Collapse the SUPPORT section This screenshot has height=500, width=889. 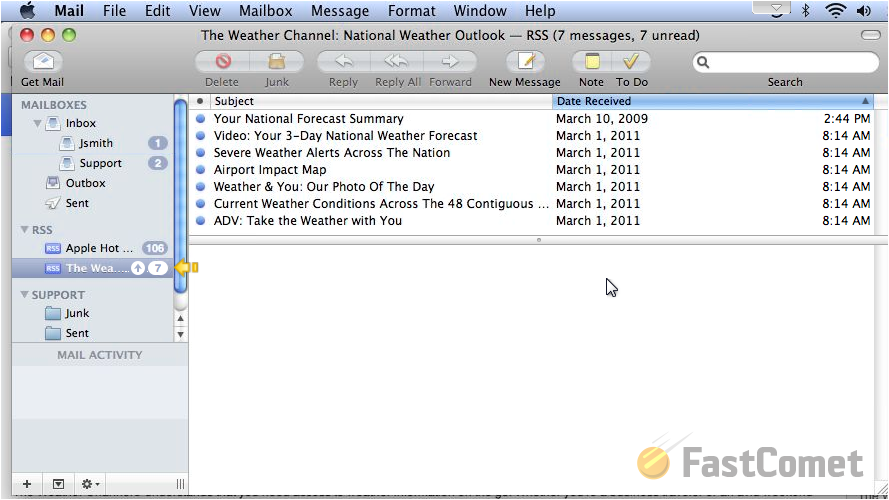pyautogui.click(x=24, y=295)
